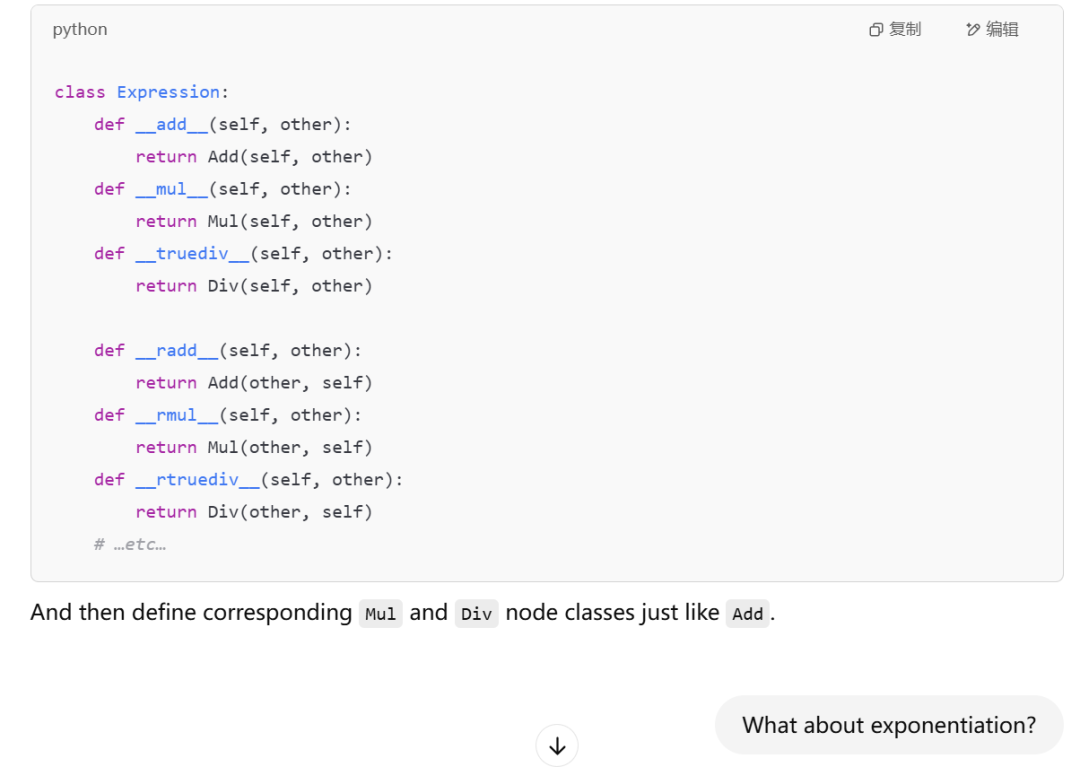Click the "return Div(other, self)" line

254,512
